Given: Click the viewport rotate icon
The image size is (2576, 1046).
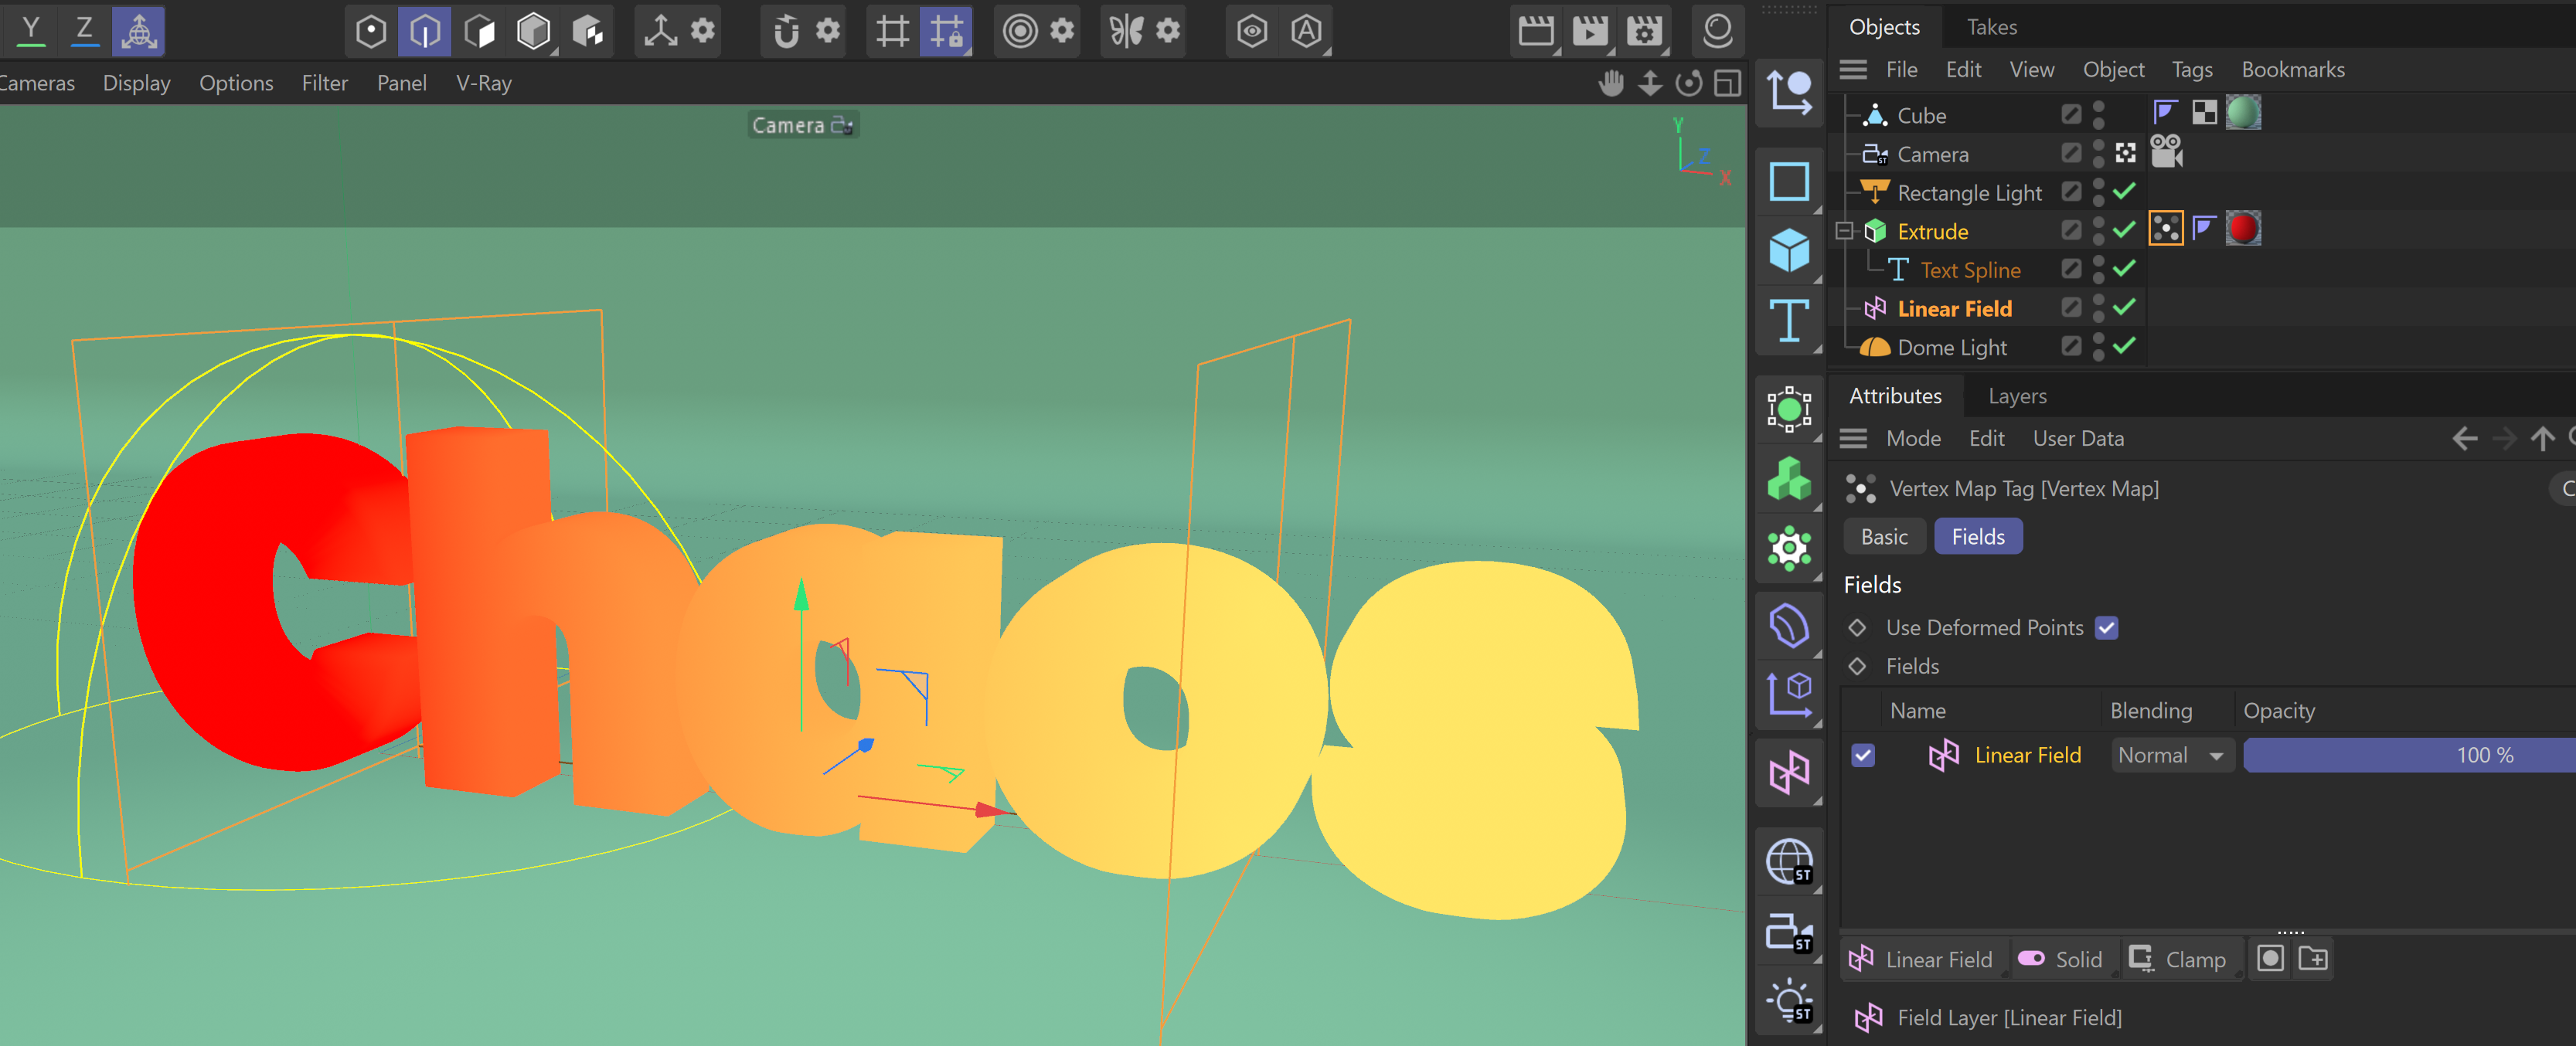Looking at the screenshot, I should pyautogui.click(x=1689, y=83).
